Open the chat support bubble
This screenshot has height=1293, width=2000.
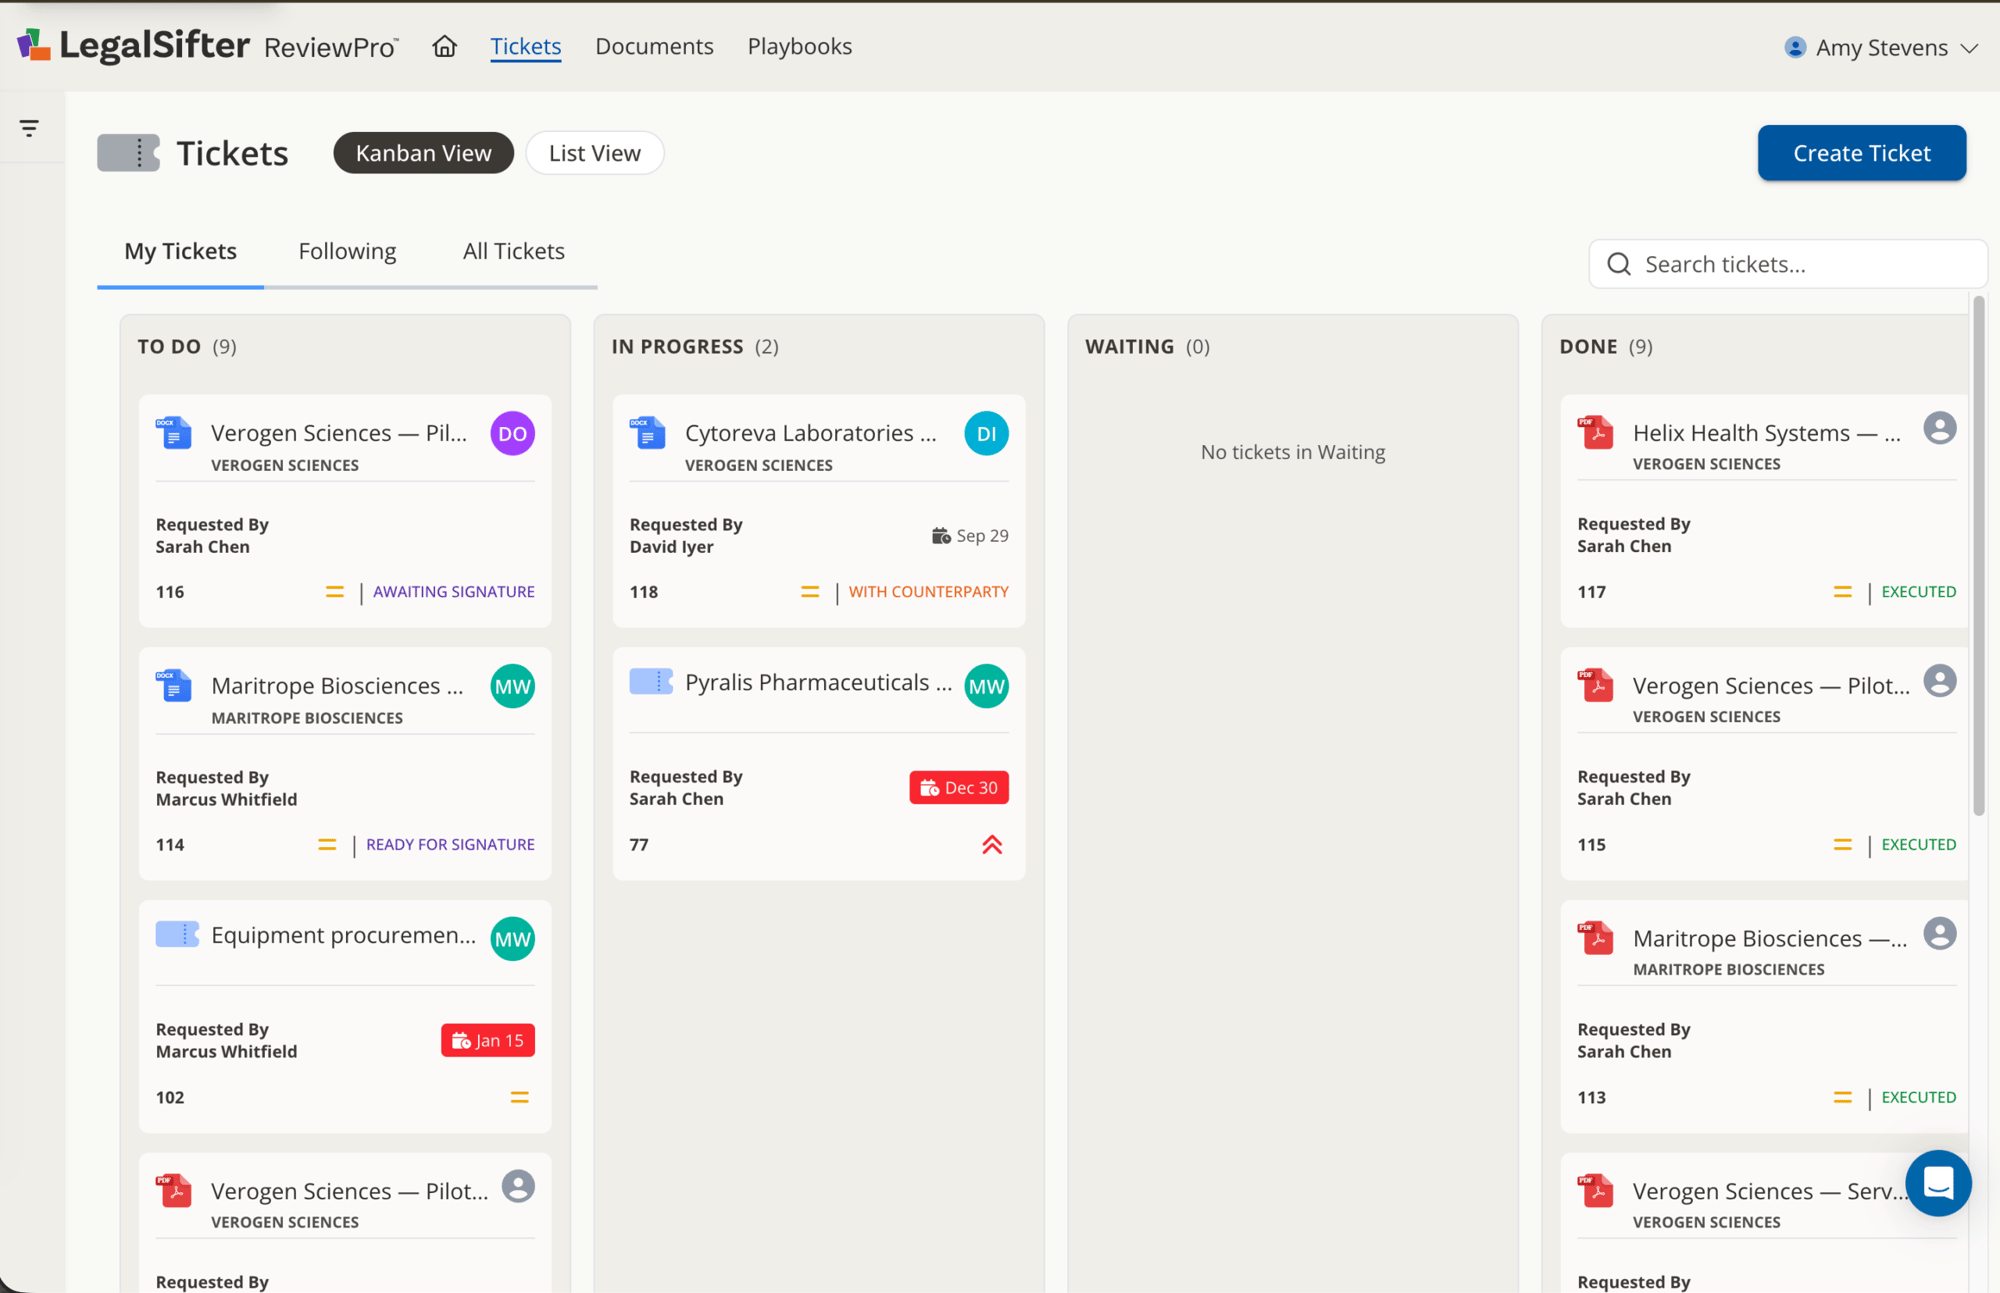[x=1938, y=1183]
